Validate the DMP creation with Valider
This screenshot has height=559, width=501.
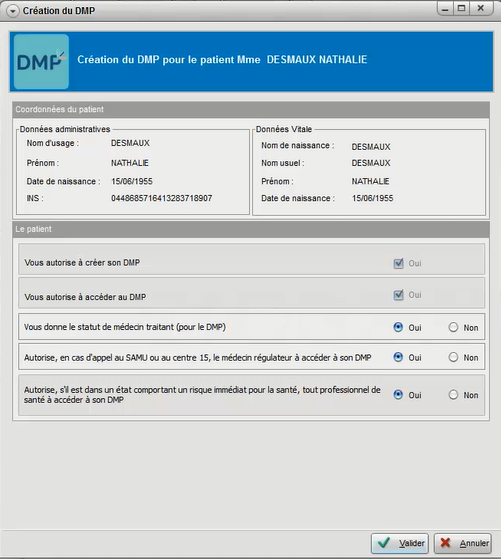tap(399, 543)
